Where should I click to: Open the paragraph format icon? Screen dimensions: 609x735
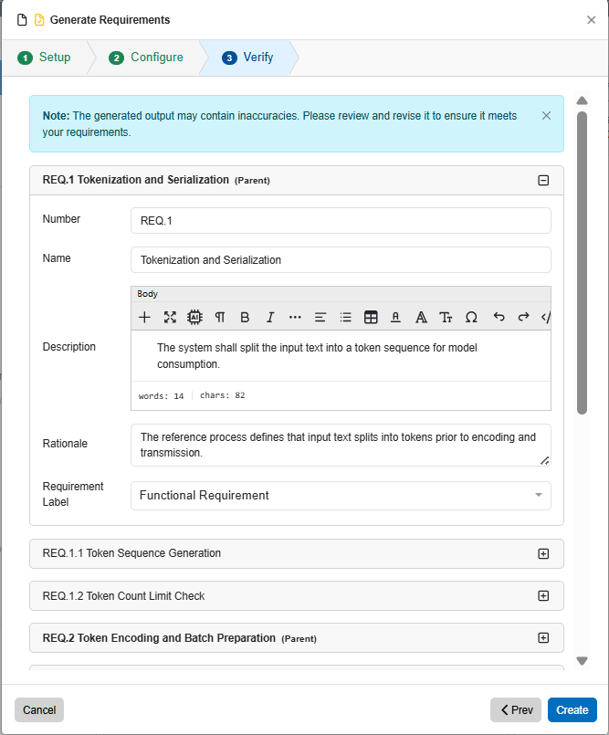tap(220, 317)
